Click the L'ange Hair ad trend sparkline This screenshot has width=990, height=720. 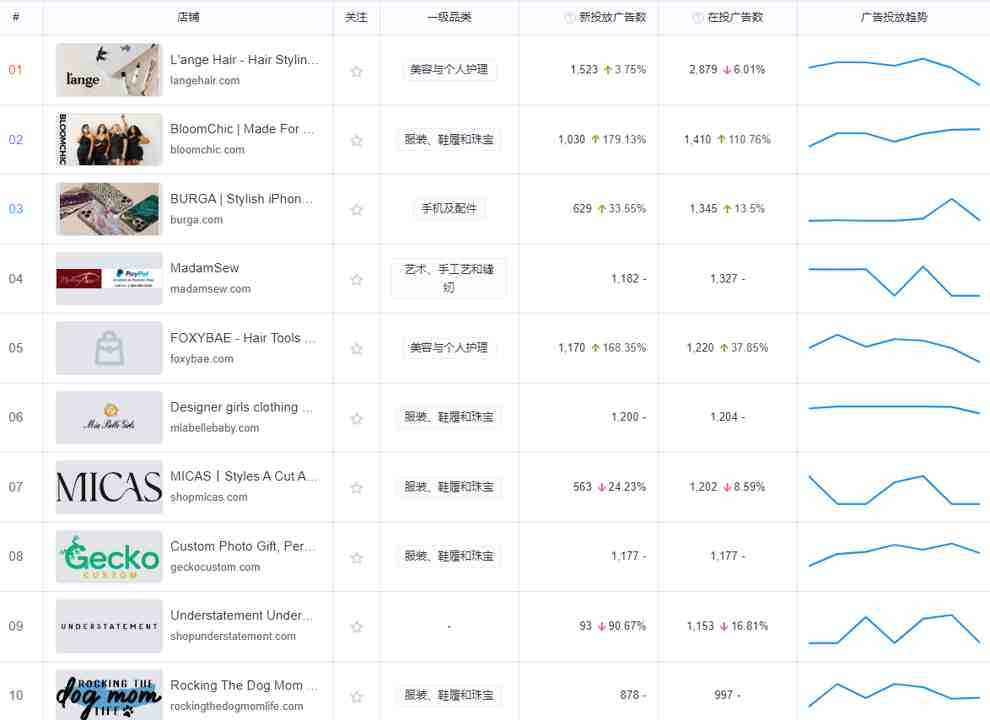(x=894, y=71)
